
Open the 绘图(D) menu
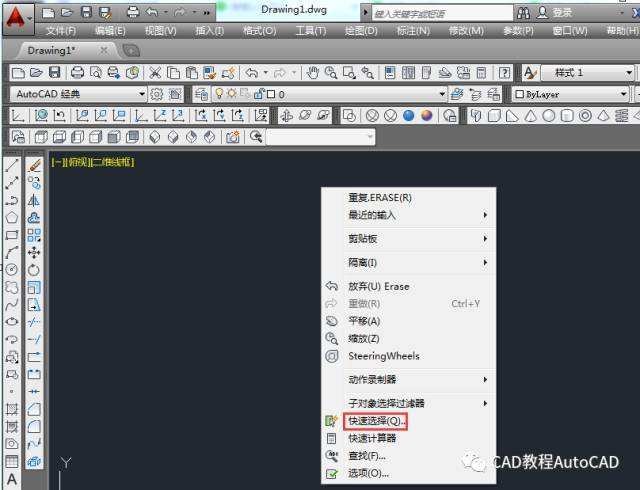[361, 31]
